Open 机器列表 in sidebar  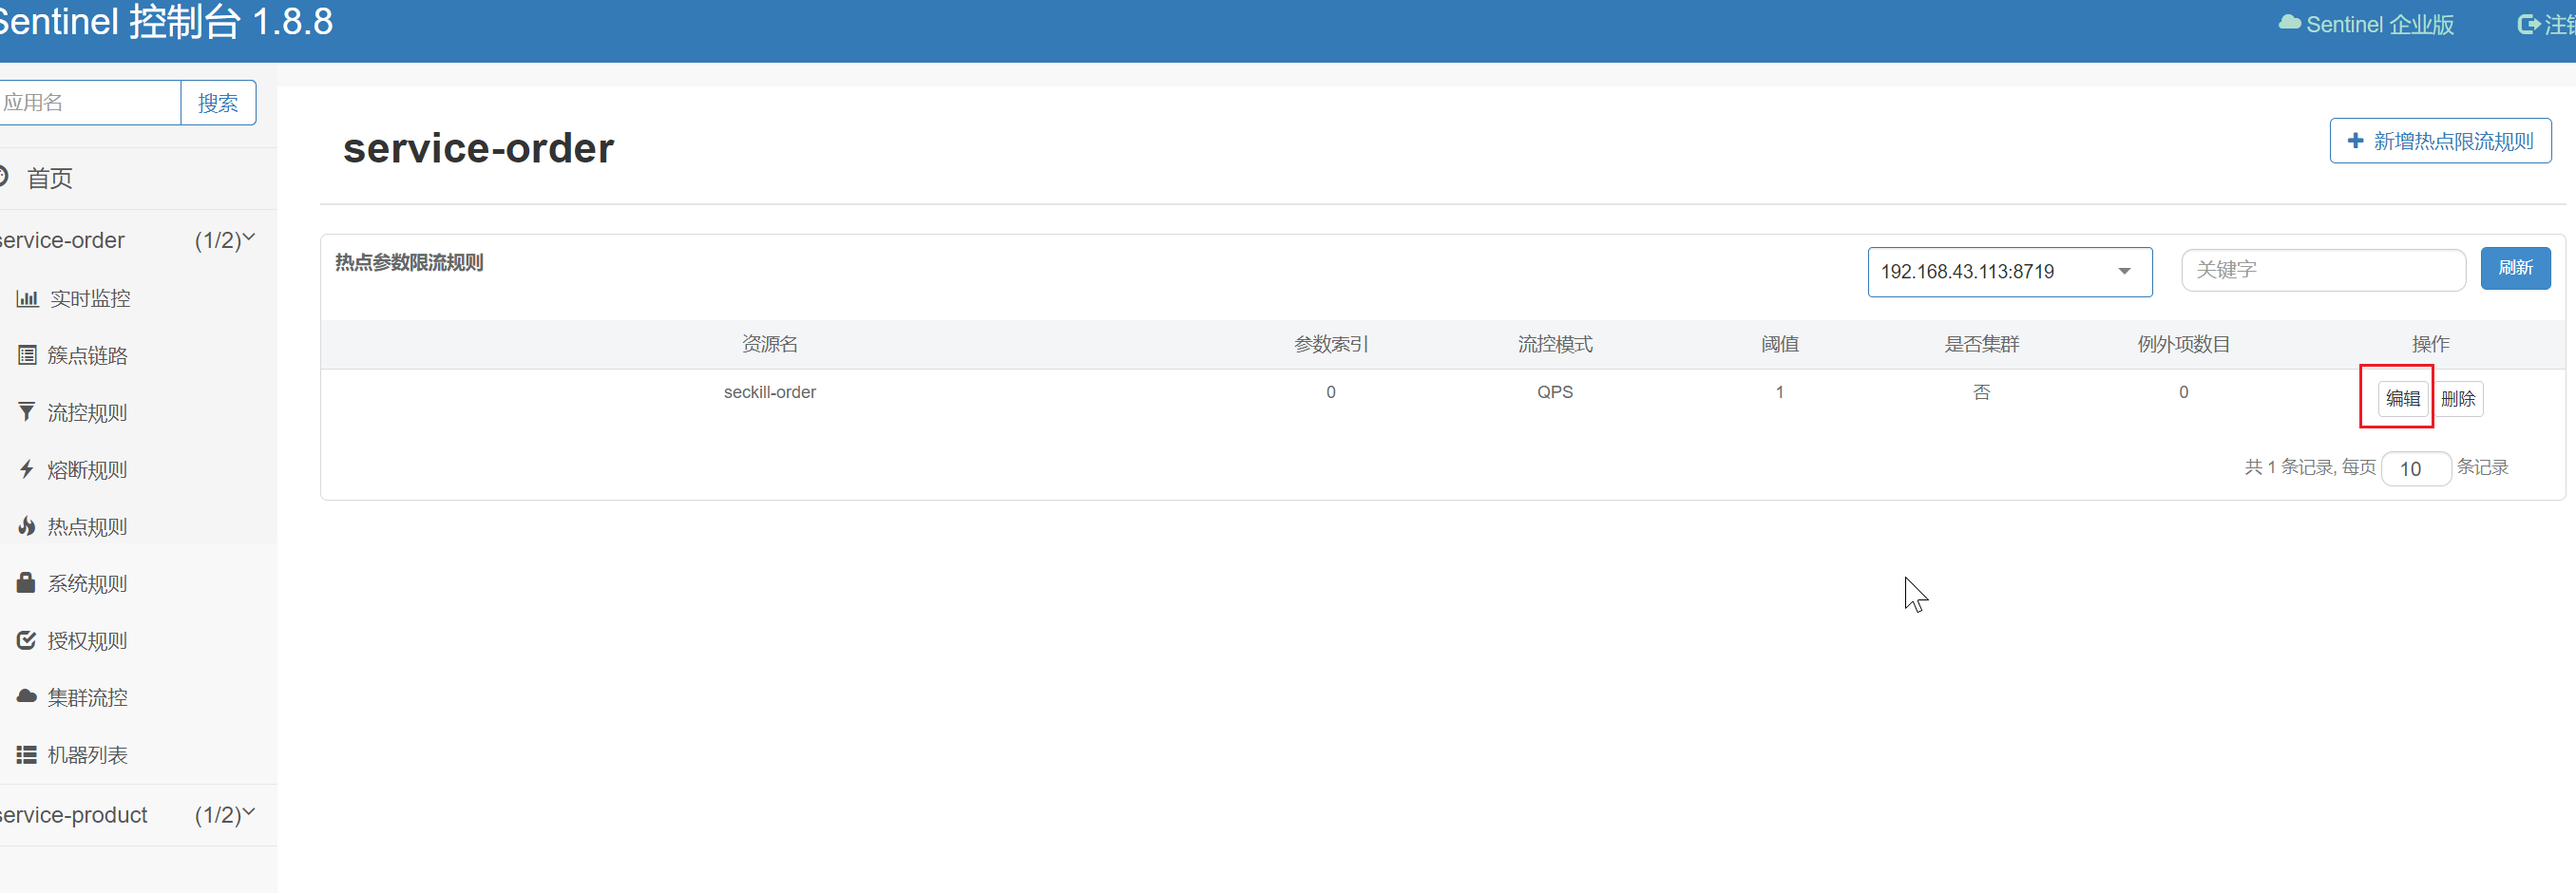point(87,755)
